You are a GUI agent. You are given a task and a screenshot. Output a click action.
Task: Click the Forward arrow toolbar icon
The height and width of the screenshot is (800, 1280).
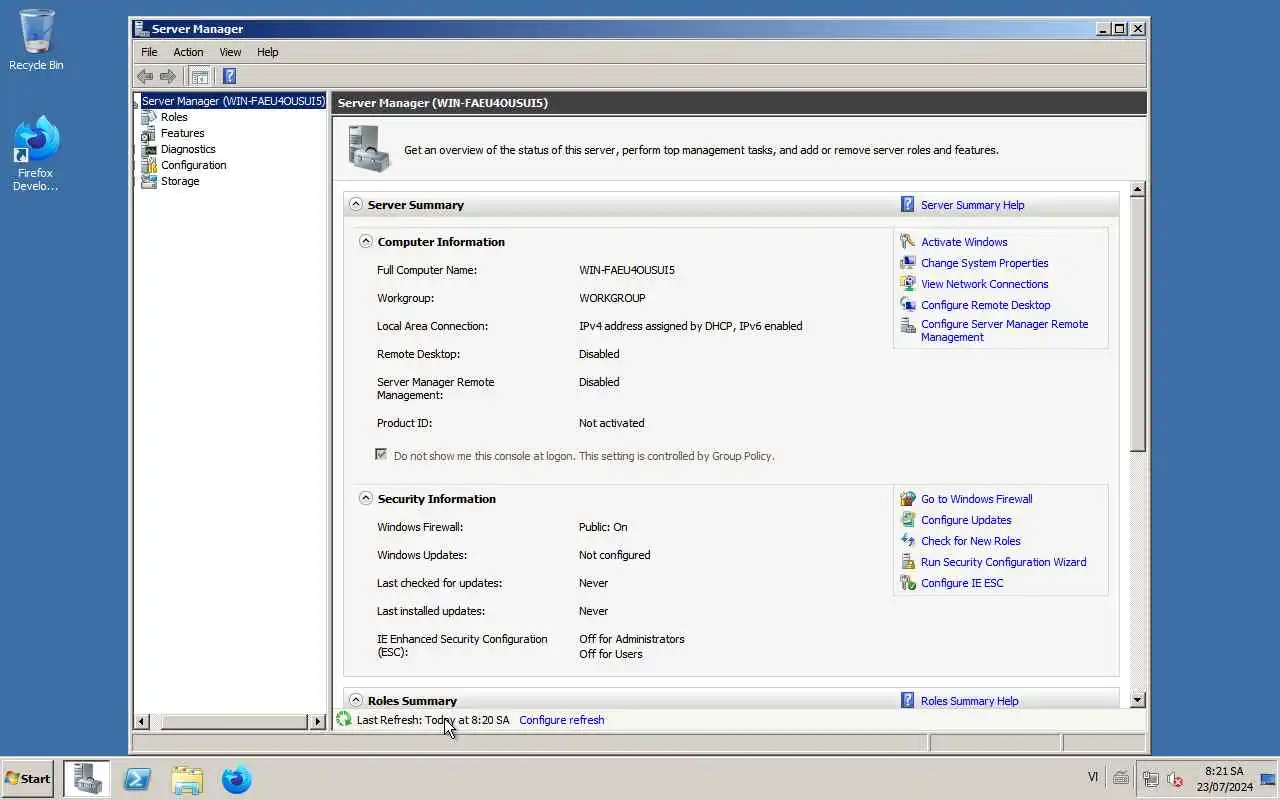[168, 76]
